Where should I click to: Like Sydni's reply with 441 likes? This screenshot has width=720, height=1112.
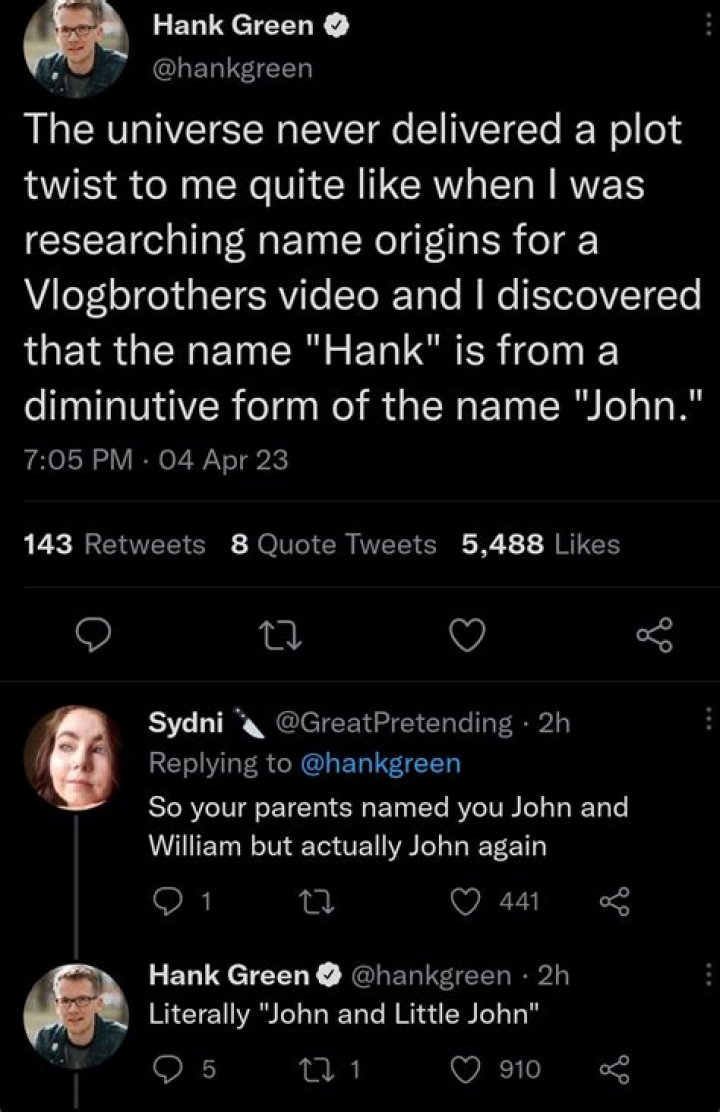[463, 902]
